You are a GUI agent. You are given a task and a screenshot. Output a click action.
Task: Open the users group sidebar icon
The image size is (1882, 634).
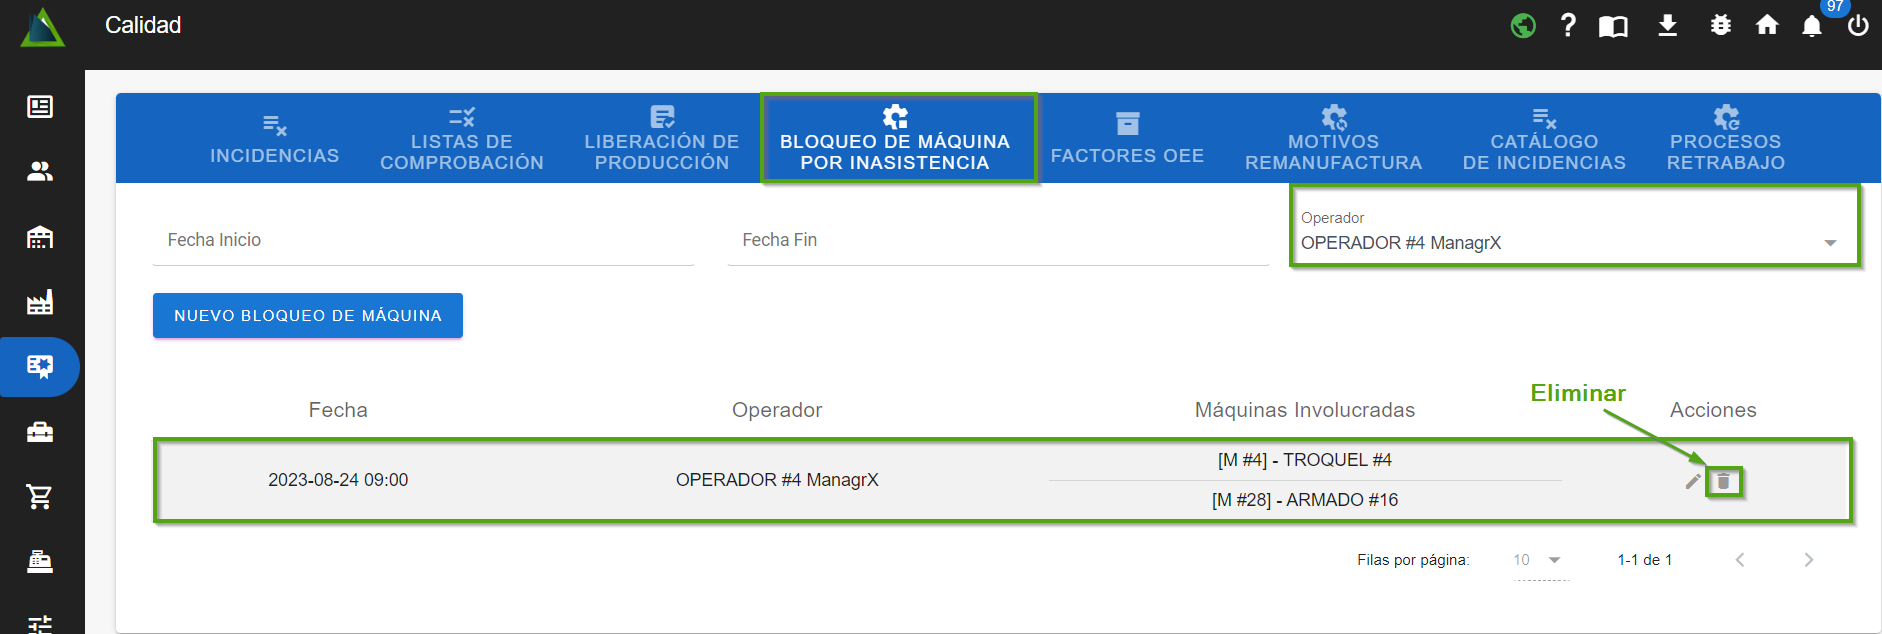40,172
